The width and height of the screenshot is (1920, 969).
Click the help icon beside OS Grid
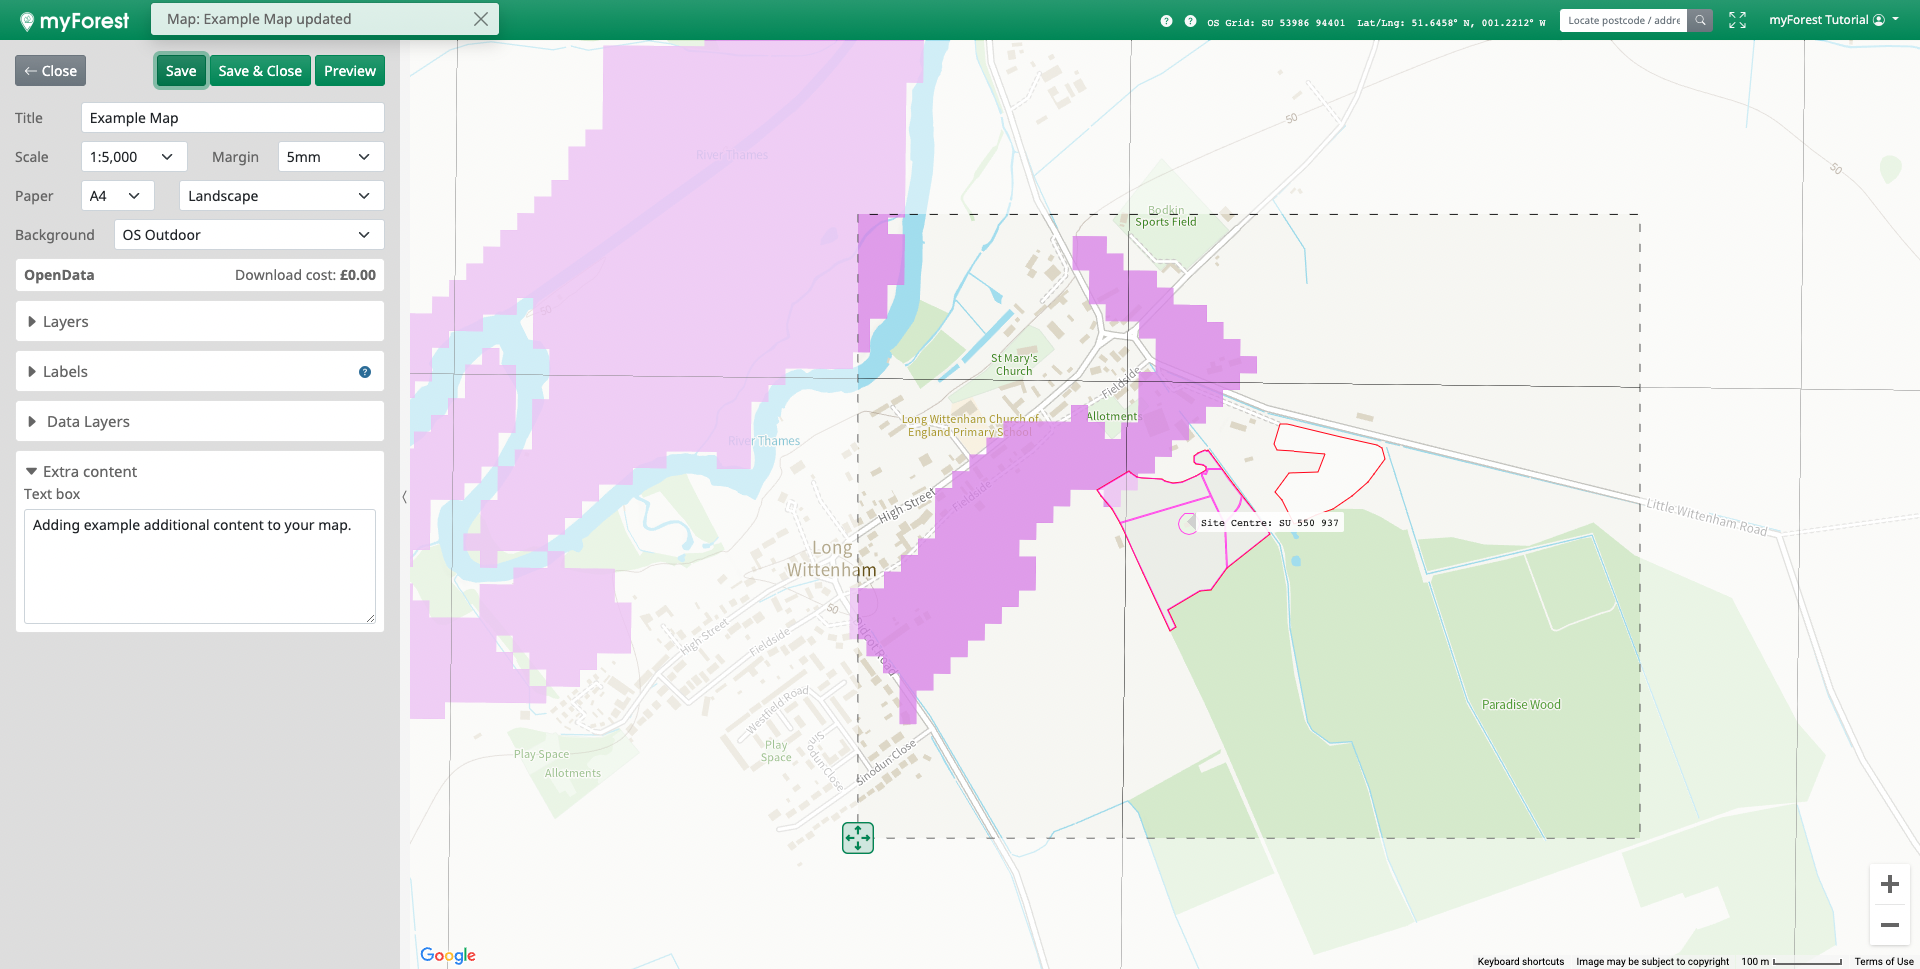point(1190,21)
